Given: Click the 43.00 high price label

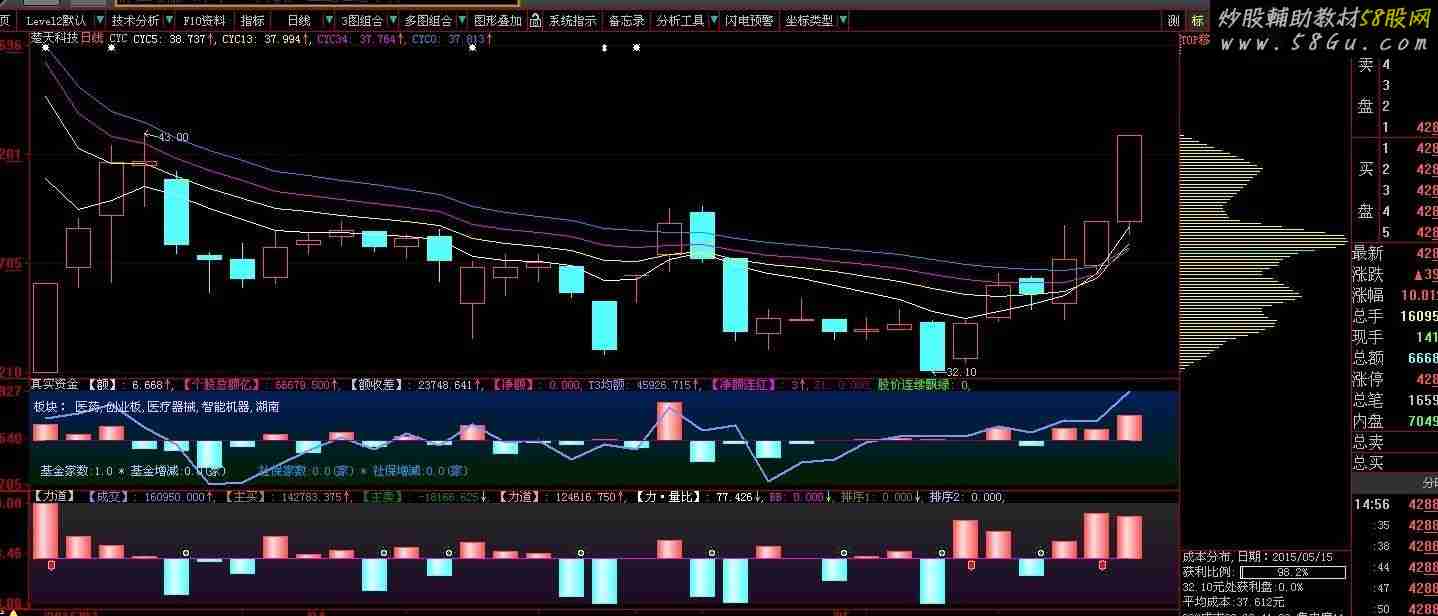Looking at the screenshot, I should point(172,137).
